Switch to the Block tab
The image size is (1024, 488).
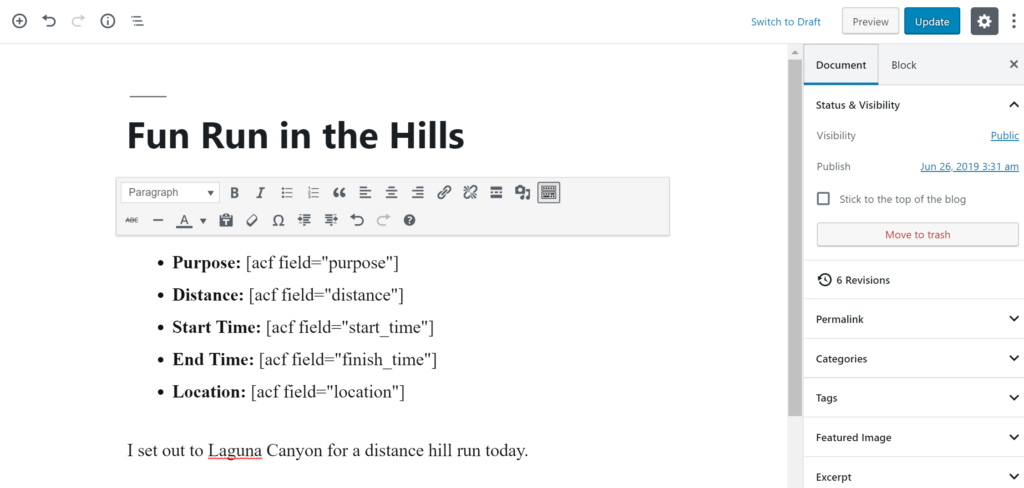904,65
